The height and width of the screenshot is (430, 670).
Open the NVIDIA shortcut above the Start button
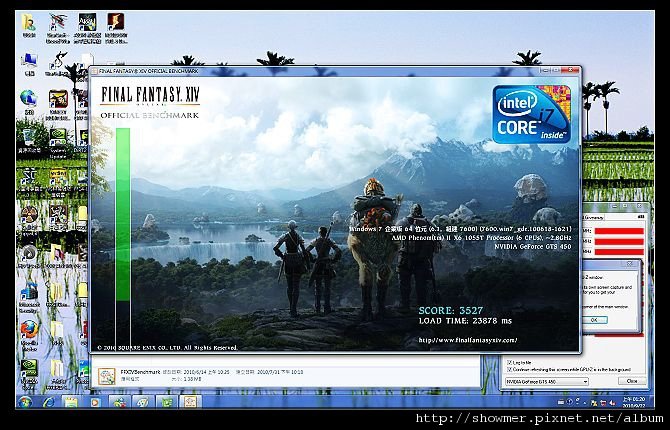[x=29, y=373]
